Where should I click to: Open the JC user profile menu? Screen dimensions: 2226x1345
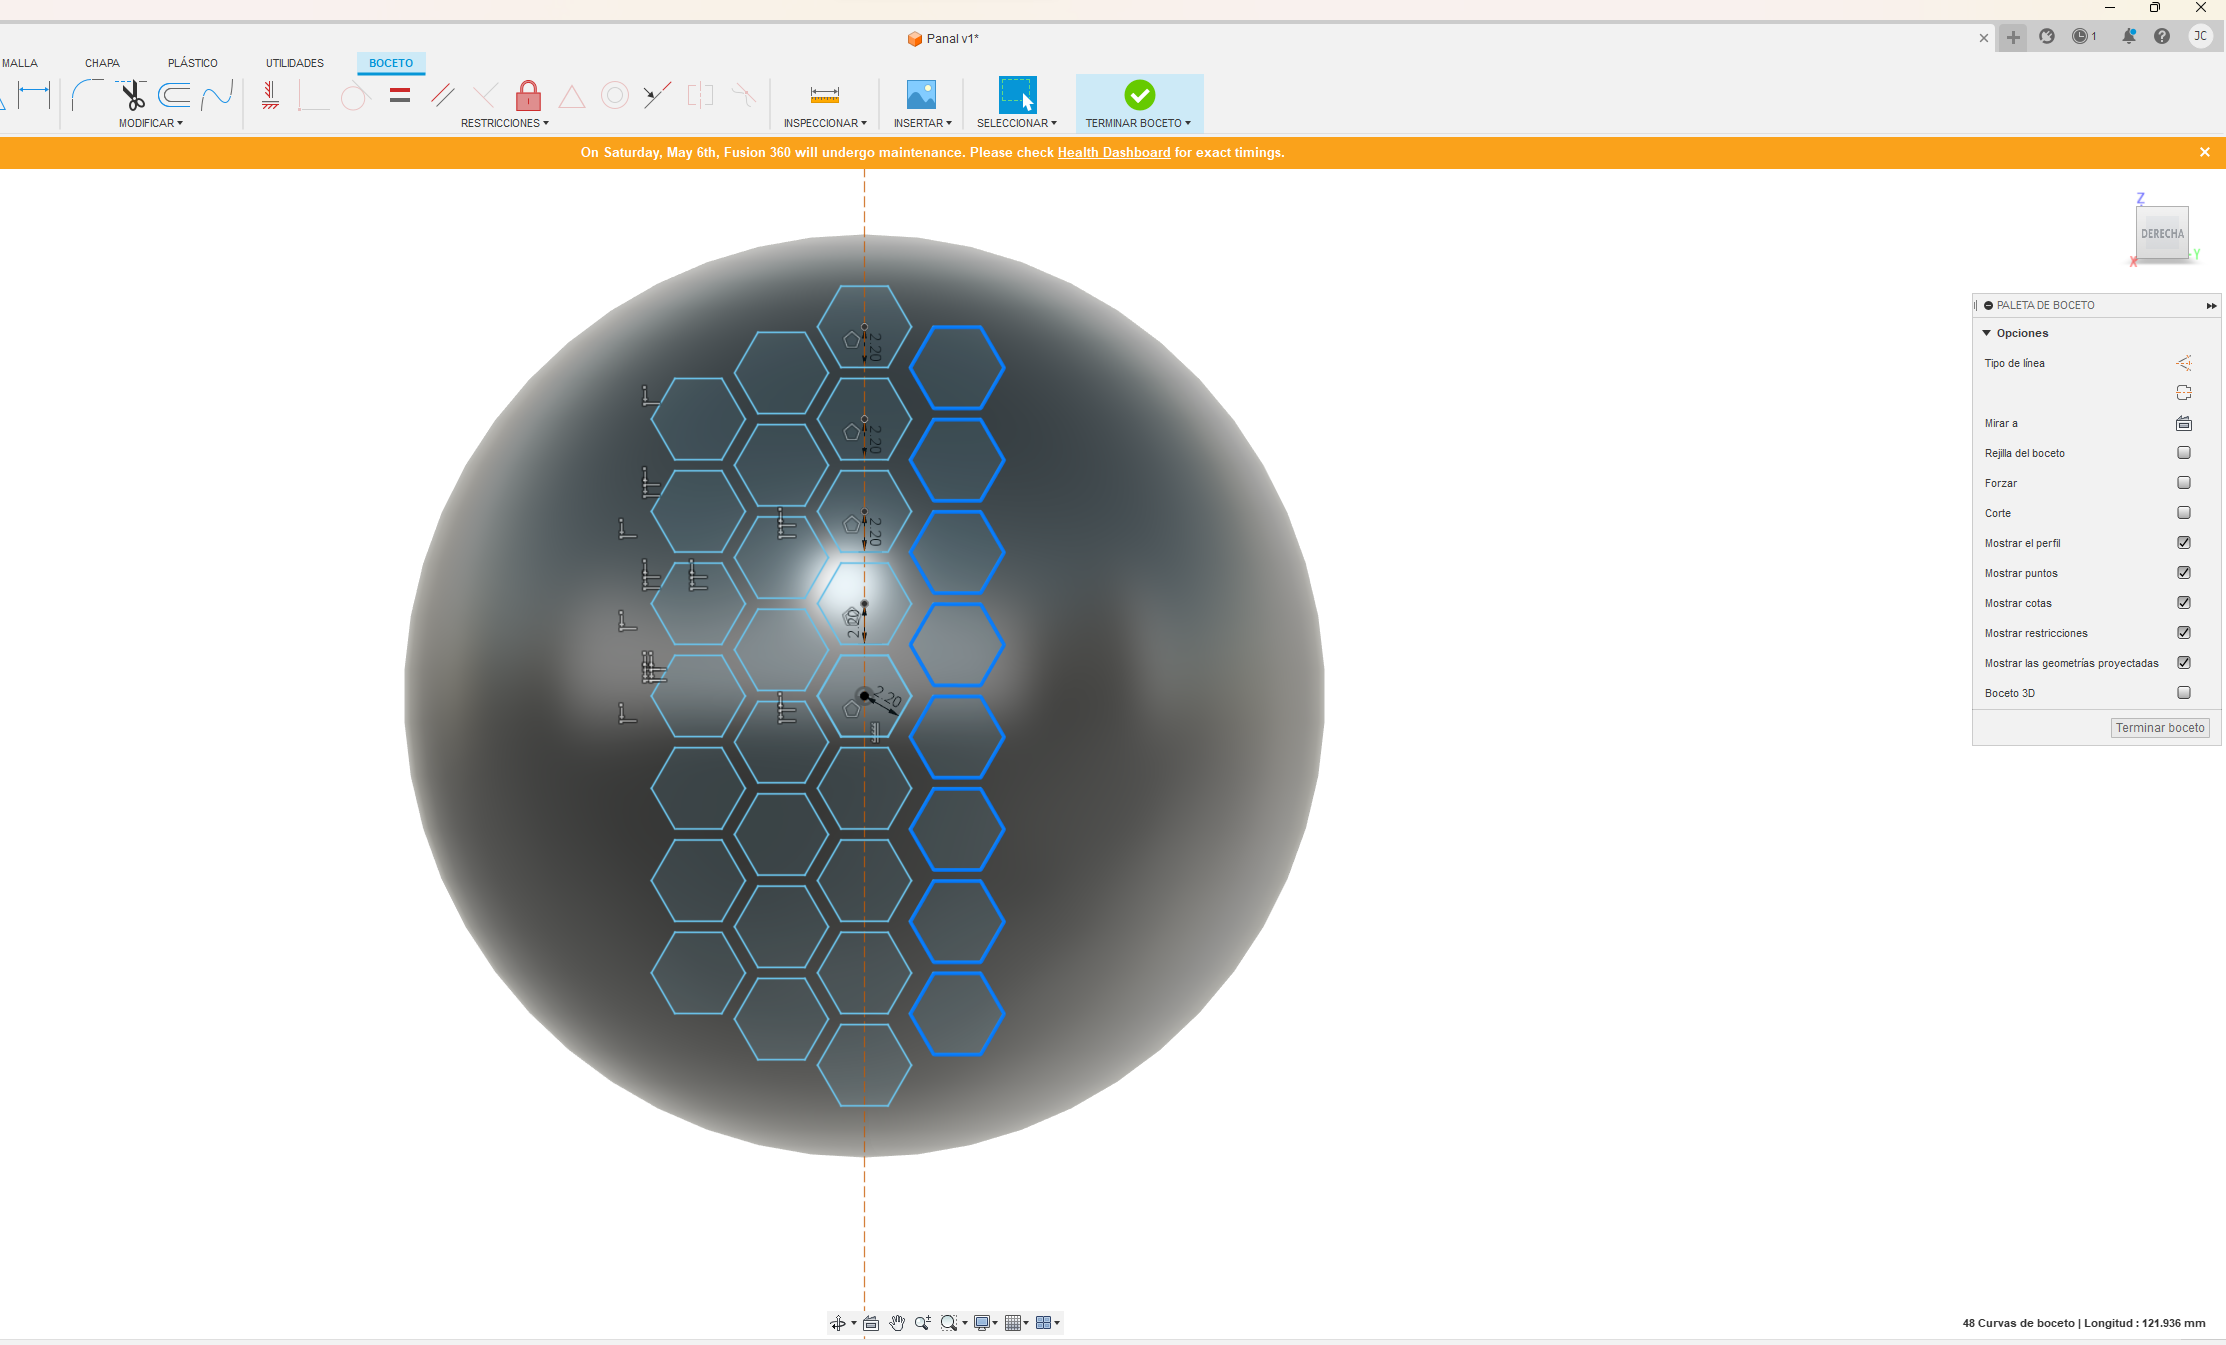click(x=2201, y=37)
